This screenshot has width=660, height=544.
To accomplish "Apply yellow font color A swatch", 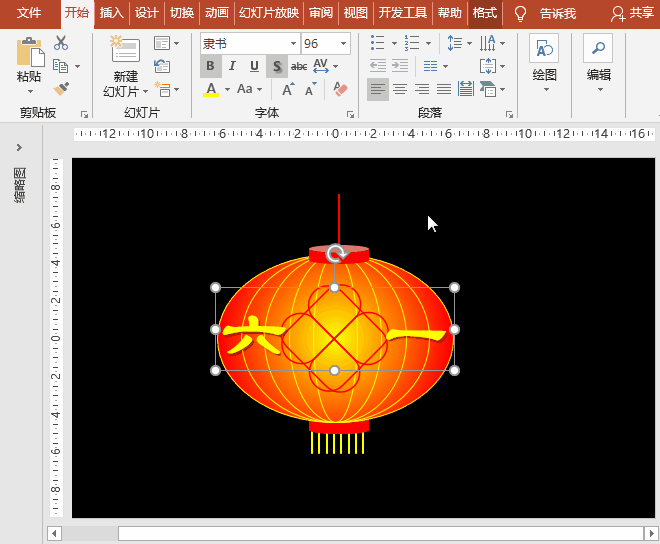I will [211, 89].
